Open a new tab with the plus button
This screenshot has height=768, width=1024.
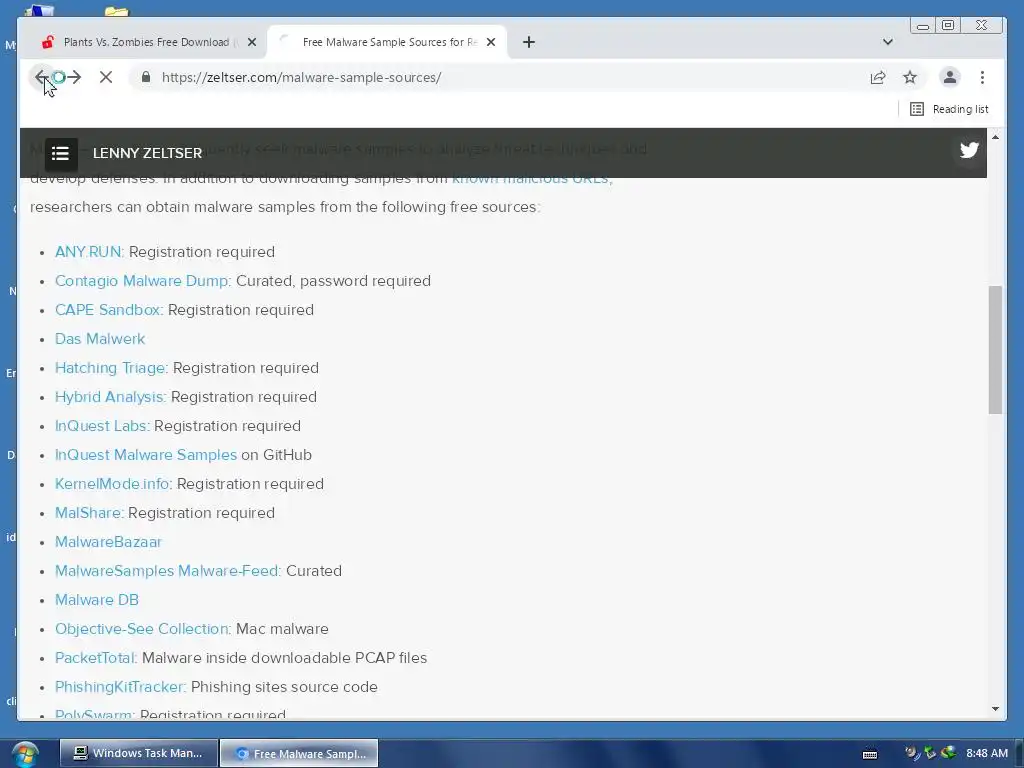[529, 42]
